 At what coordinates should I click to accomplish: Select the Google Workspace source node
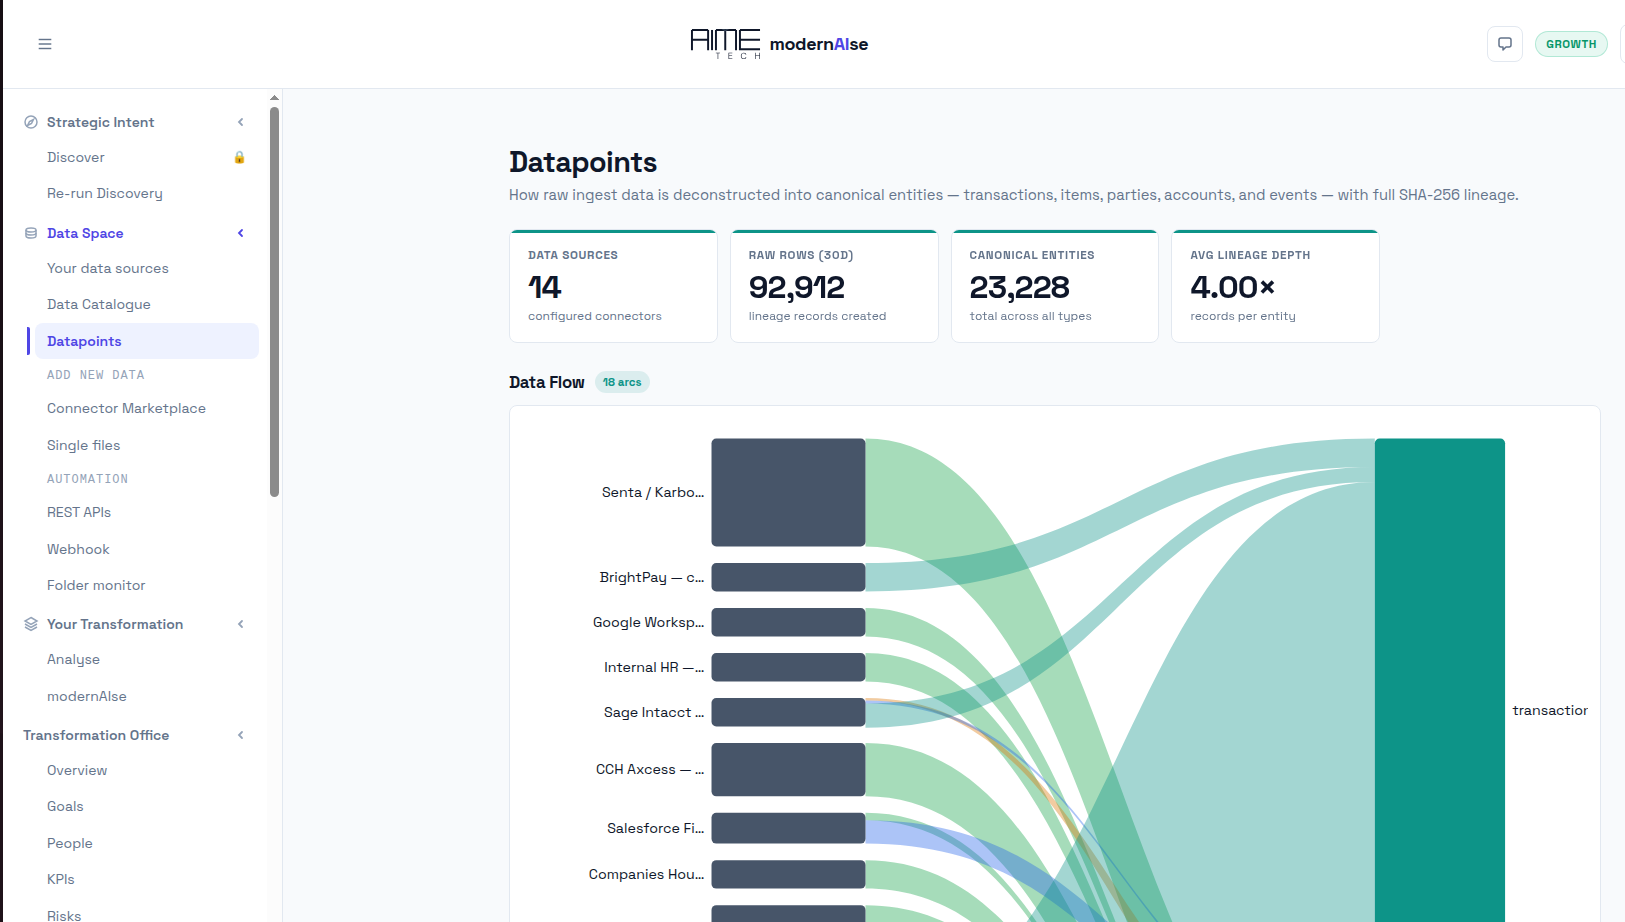pyautogui.click(x=788, y=622)
